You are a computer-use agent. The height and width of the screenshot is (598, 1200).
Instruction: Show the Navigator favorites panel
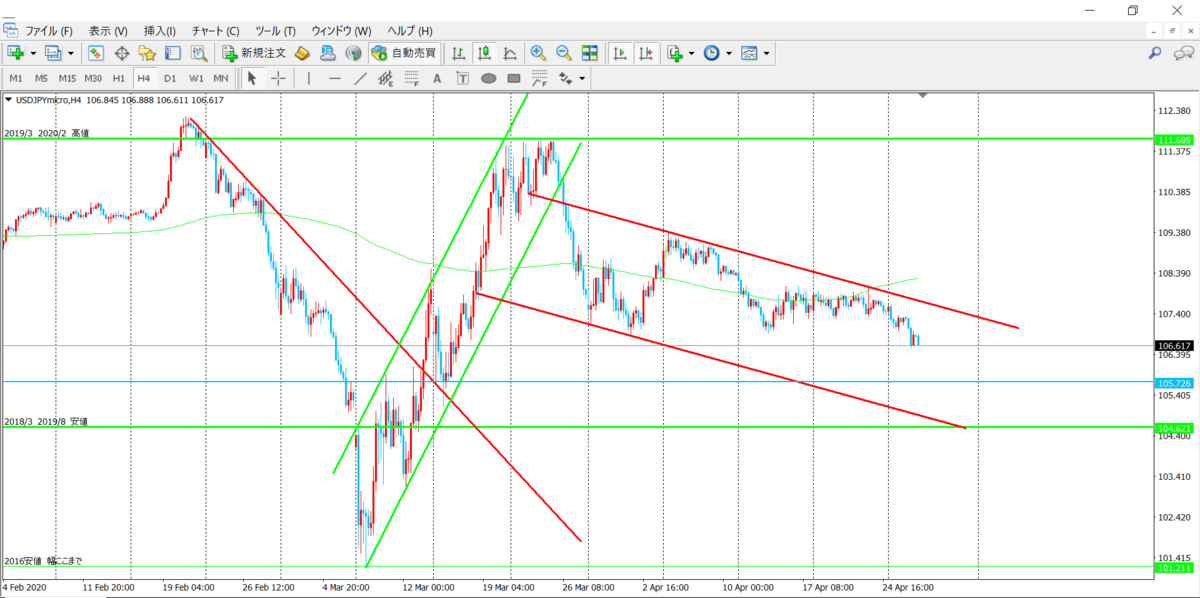point(147,52)
